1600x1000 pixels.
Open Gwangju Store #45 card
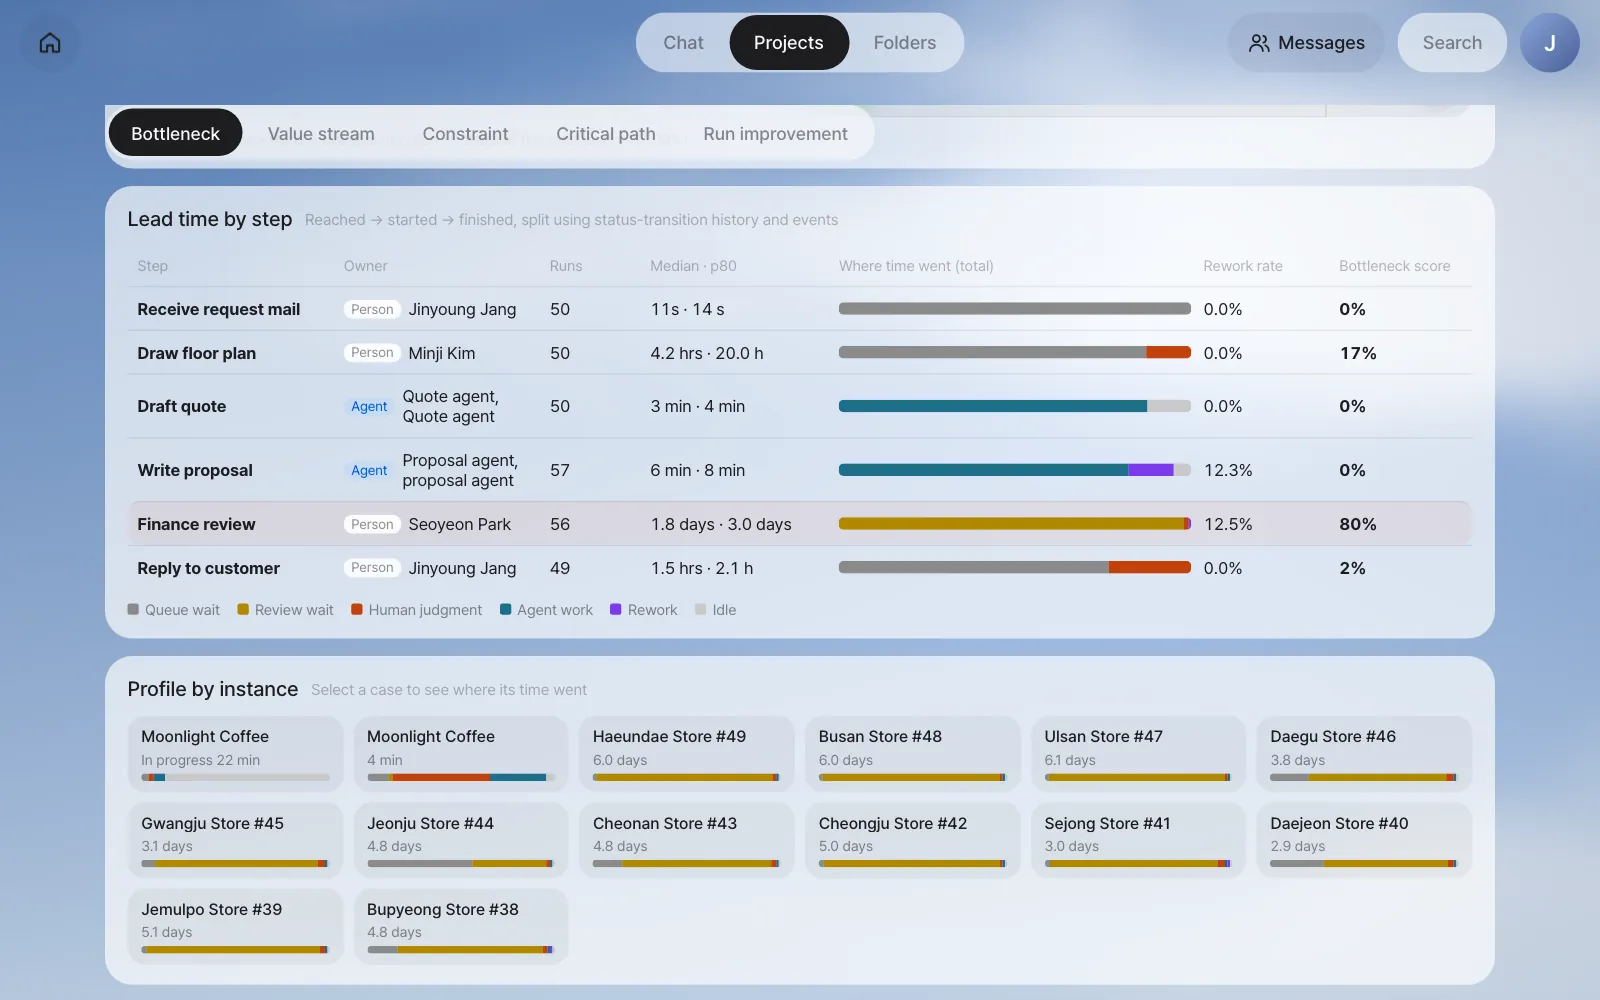[235, 840]
